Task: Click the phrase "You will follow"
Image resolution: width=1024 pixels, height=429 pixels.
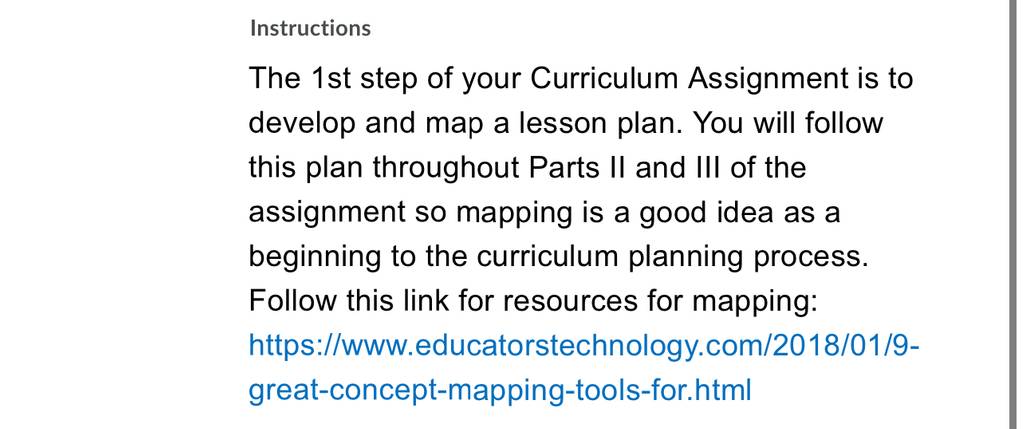Action: pyautogui.click(x=787, y=123)
